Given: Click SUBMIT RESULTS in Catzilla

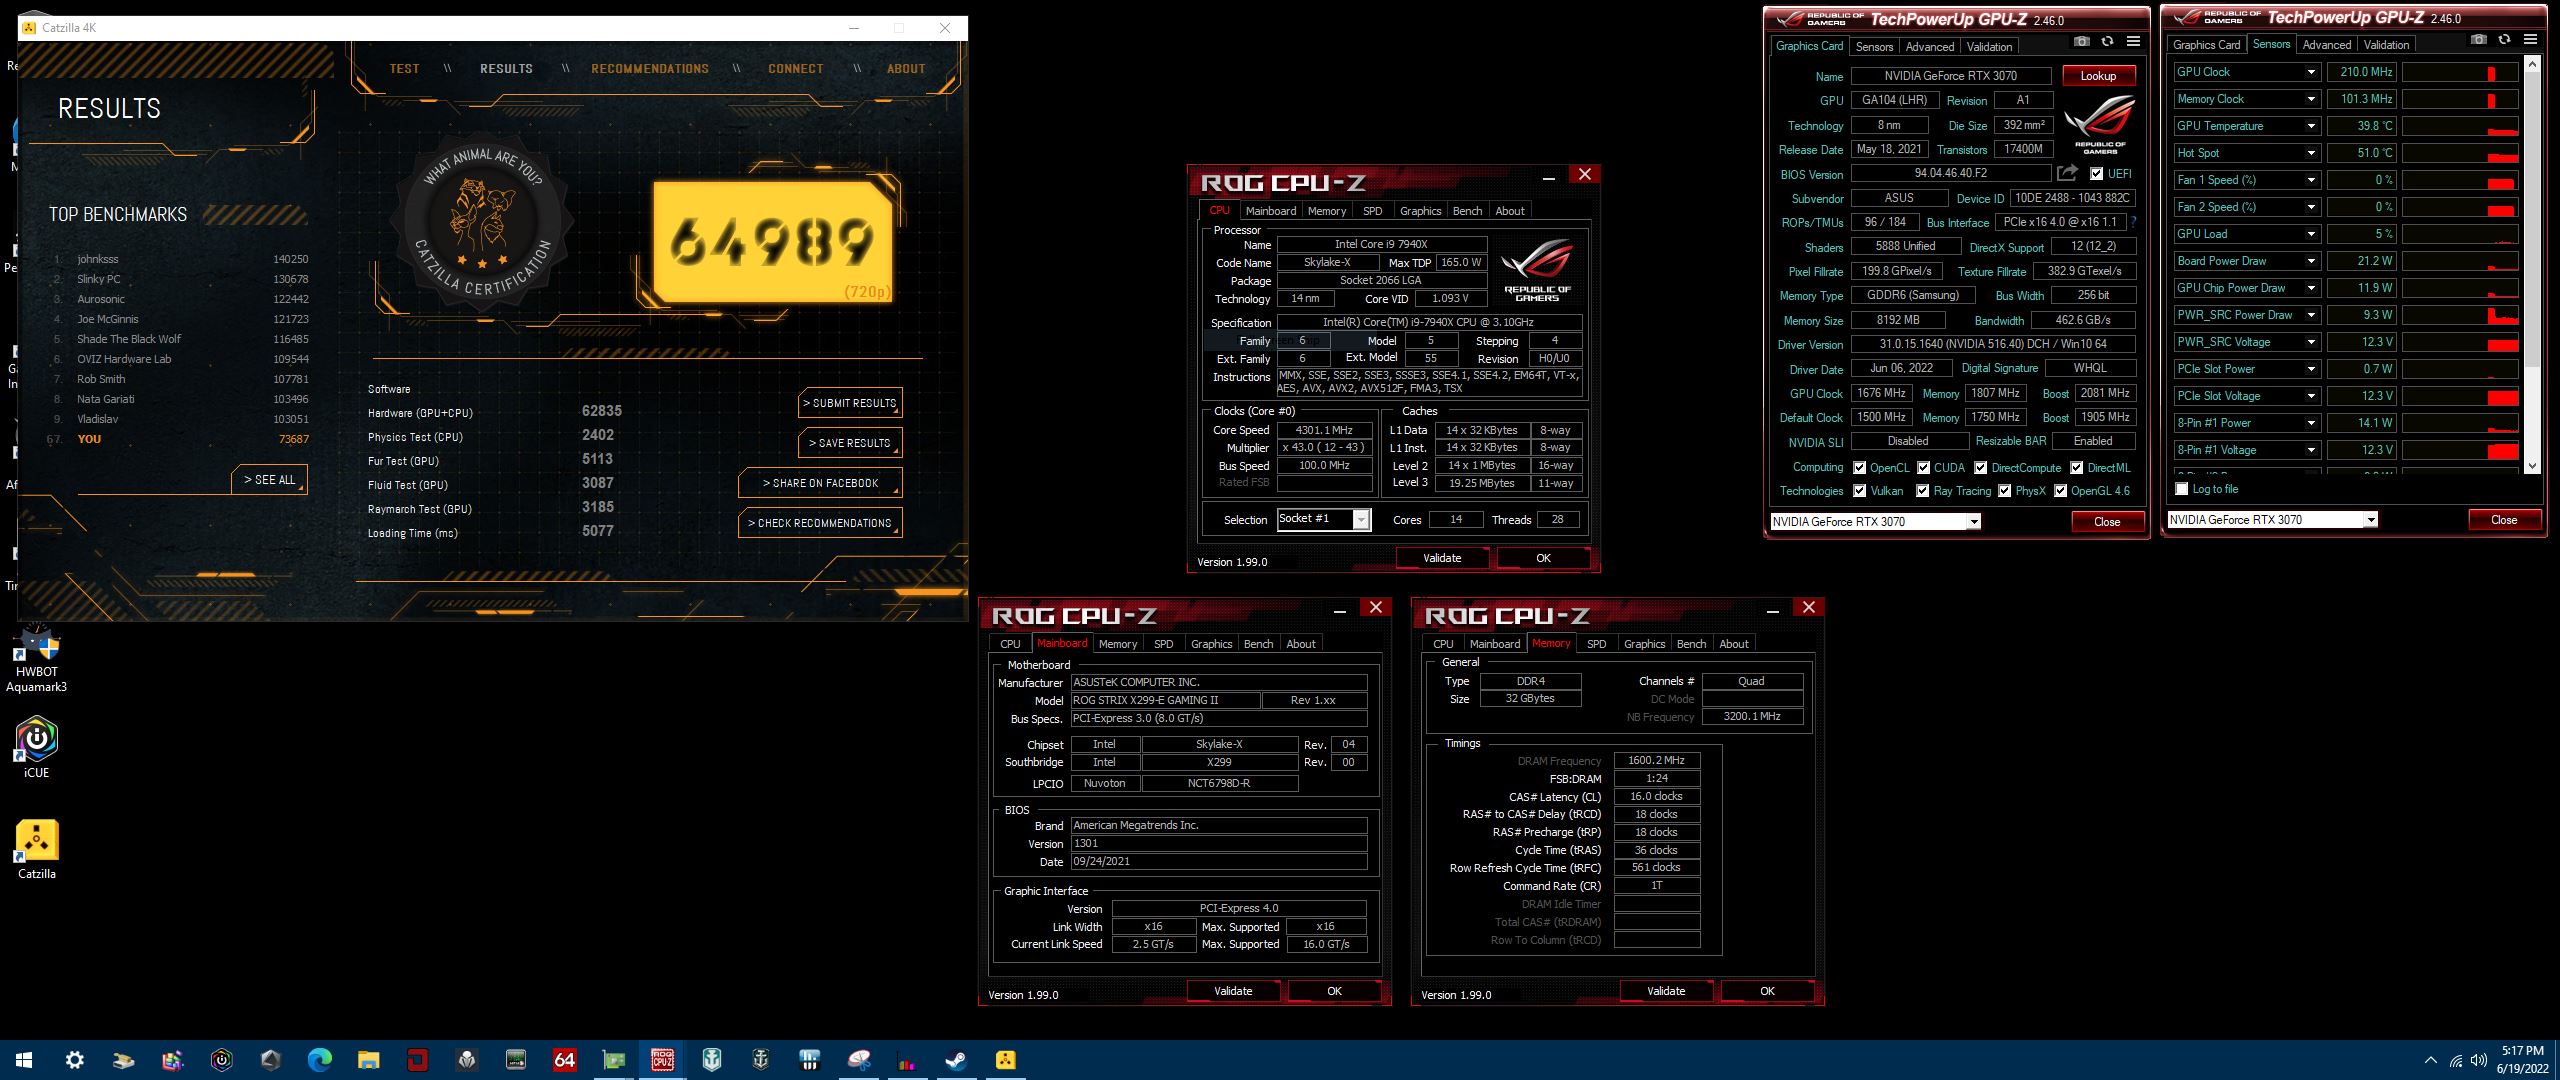Looking at the screenshot, I should (x=850, y=403).
